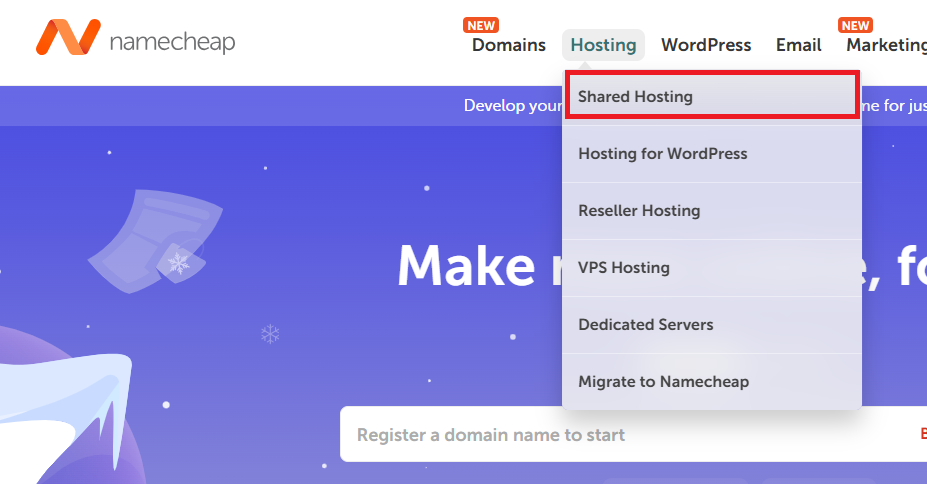Viewport: 927px width, 484px height.
Task: Choose Reseller Hosting from the menu
Action: click(712, 211)
